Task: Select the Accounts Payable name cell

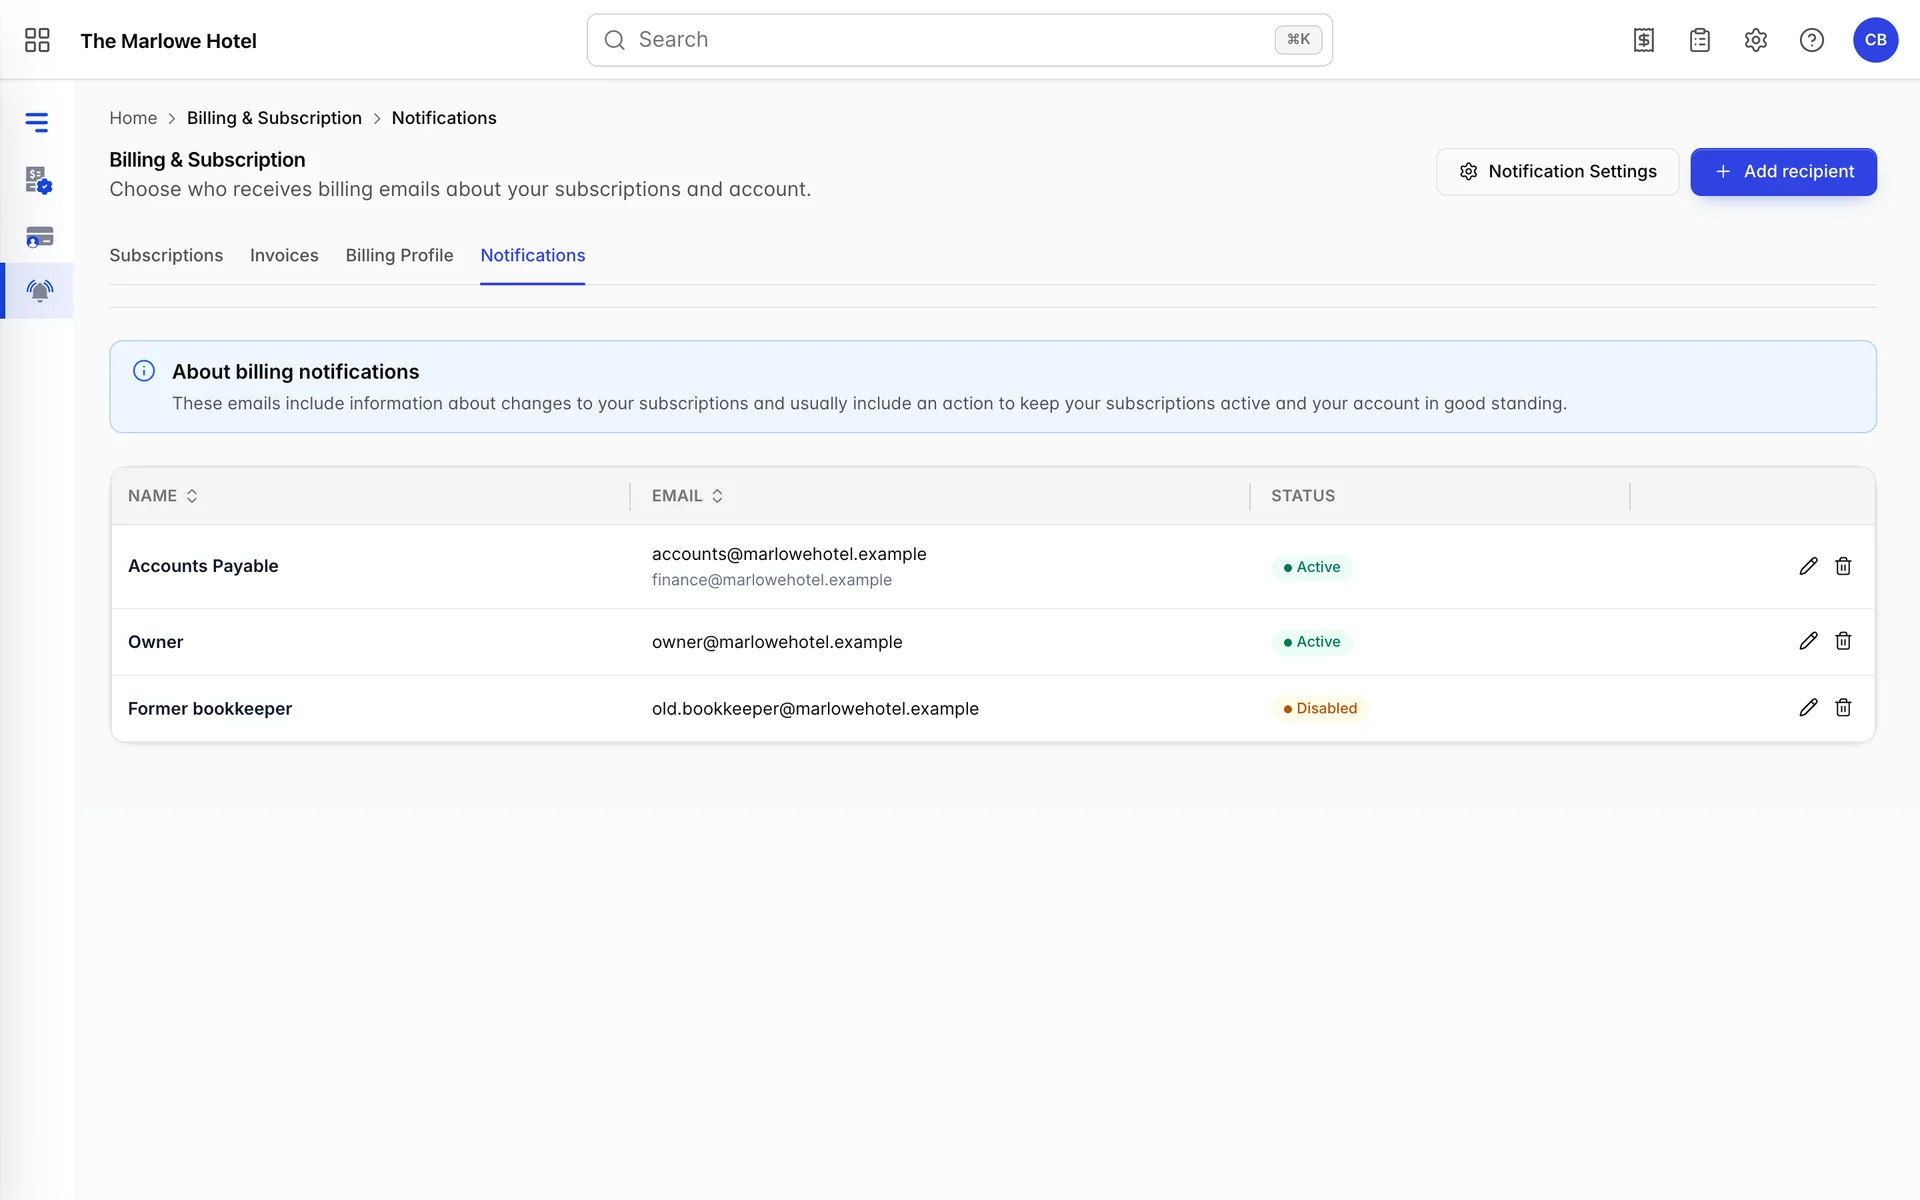Action: 203,566
